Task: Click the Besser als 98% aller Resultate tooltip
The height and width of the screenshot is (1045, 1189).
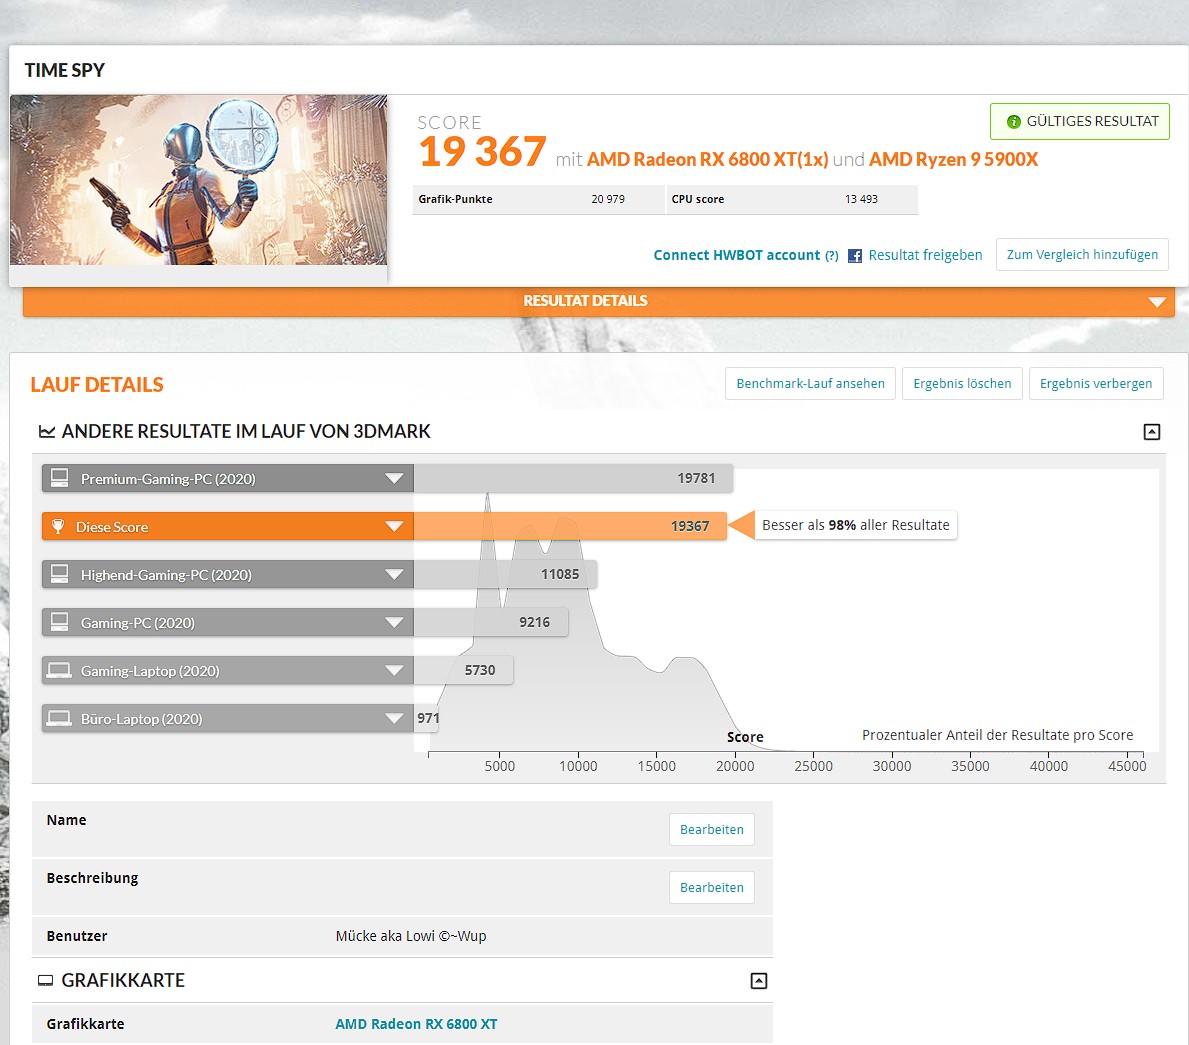Action: (x=855, y=525)
